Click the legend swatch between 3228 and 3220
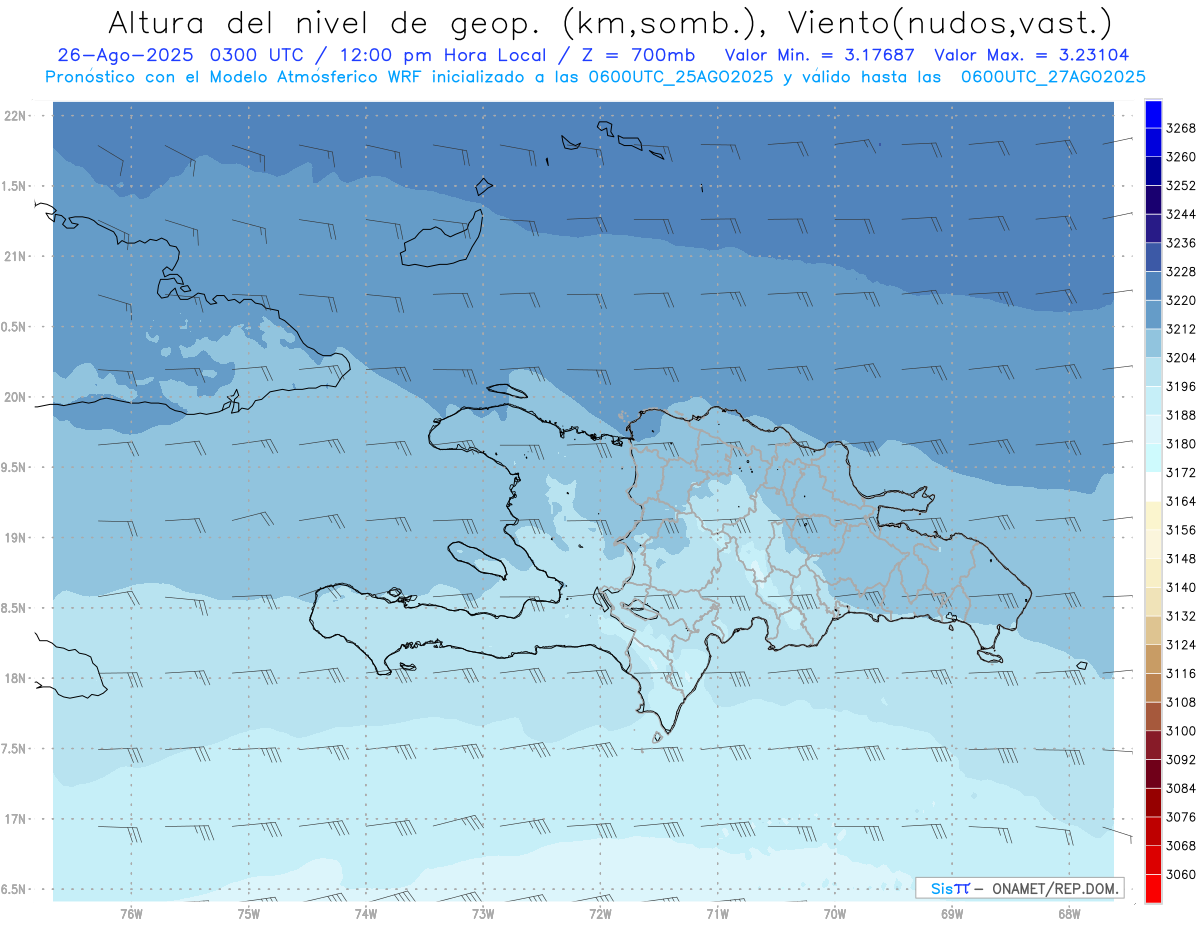 tap(1153, 286)
